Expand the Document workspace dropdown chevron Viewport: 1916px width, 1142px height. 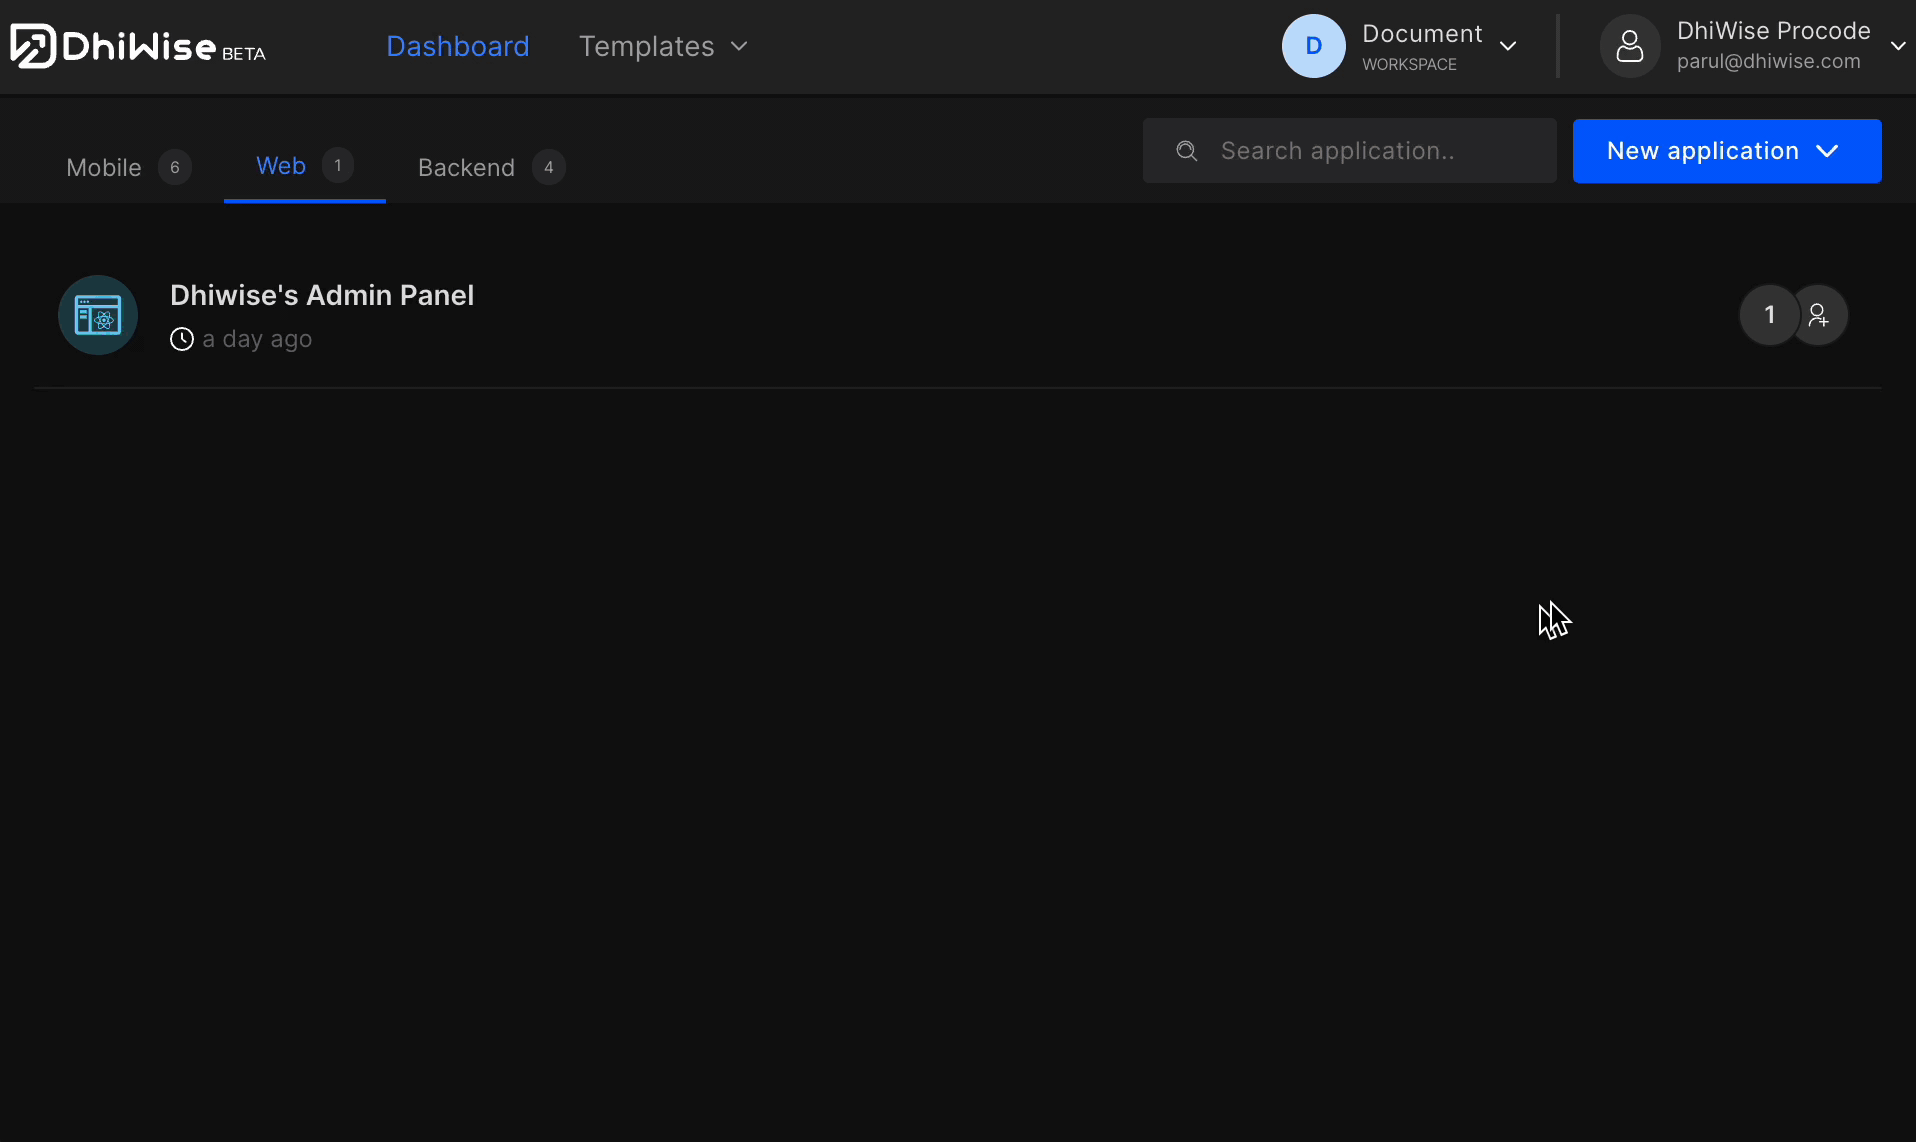click(1508, 46)
